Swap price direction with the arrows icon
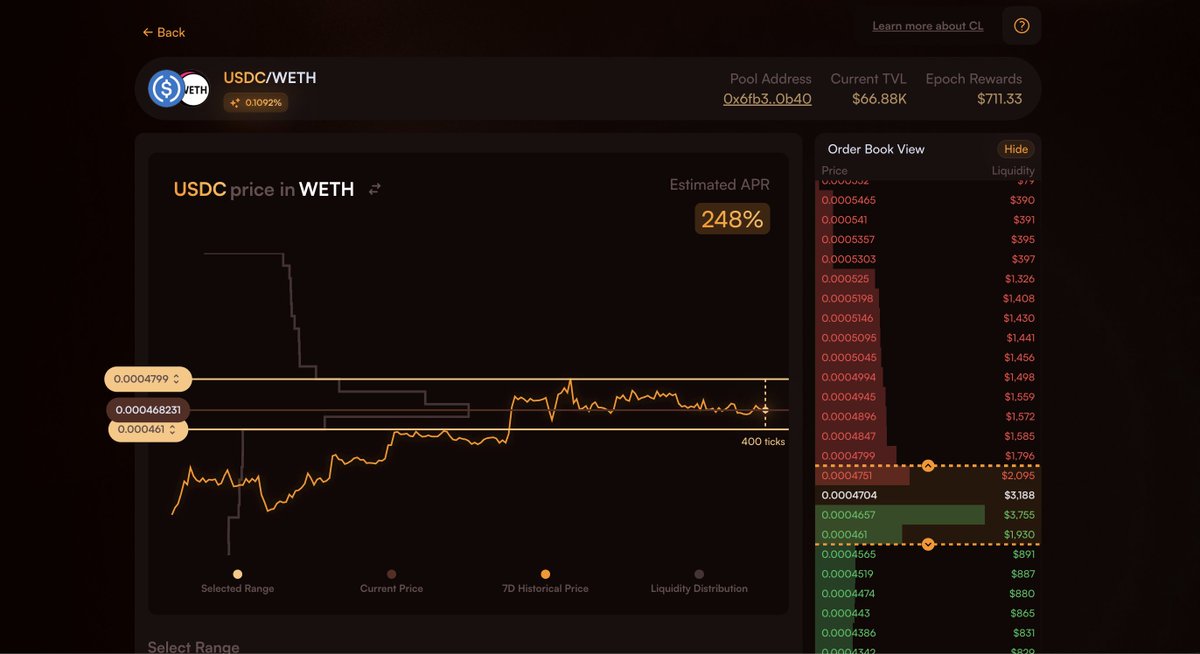This screenshot has height=654, width=1200. coord(375,189)
